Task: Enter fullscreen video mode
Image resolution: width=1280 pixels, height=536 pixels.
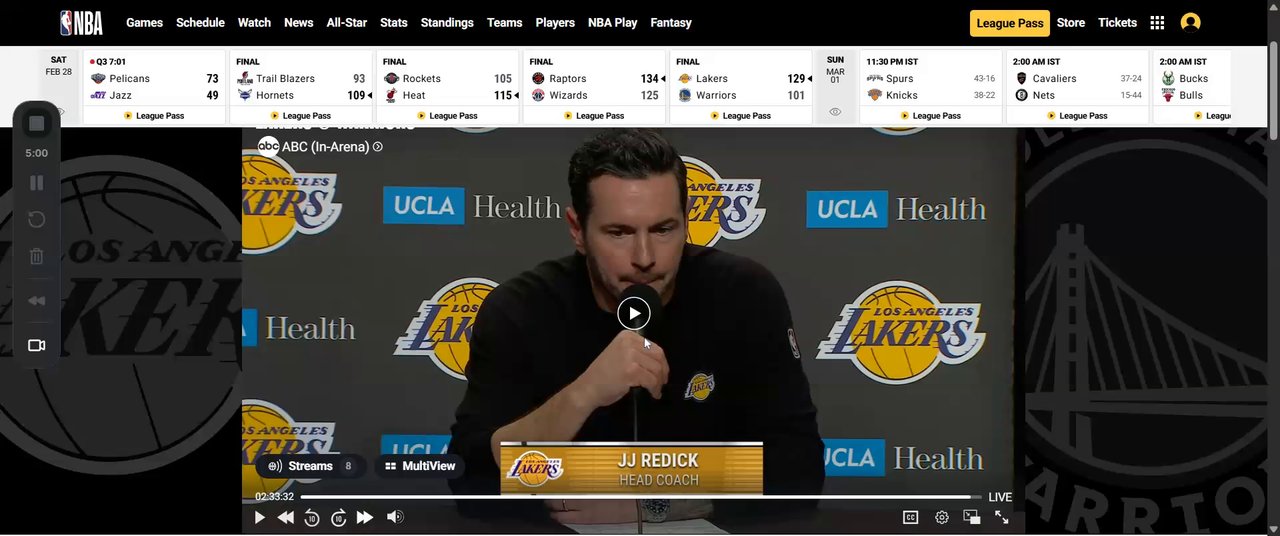Action: (x=1002, y=517)
